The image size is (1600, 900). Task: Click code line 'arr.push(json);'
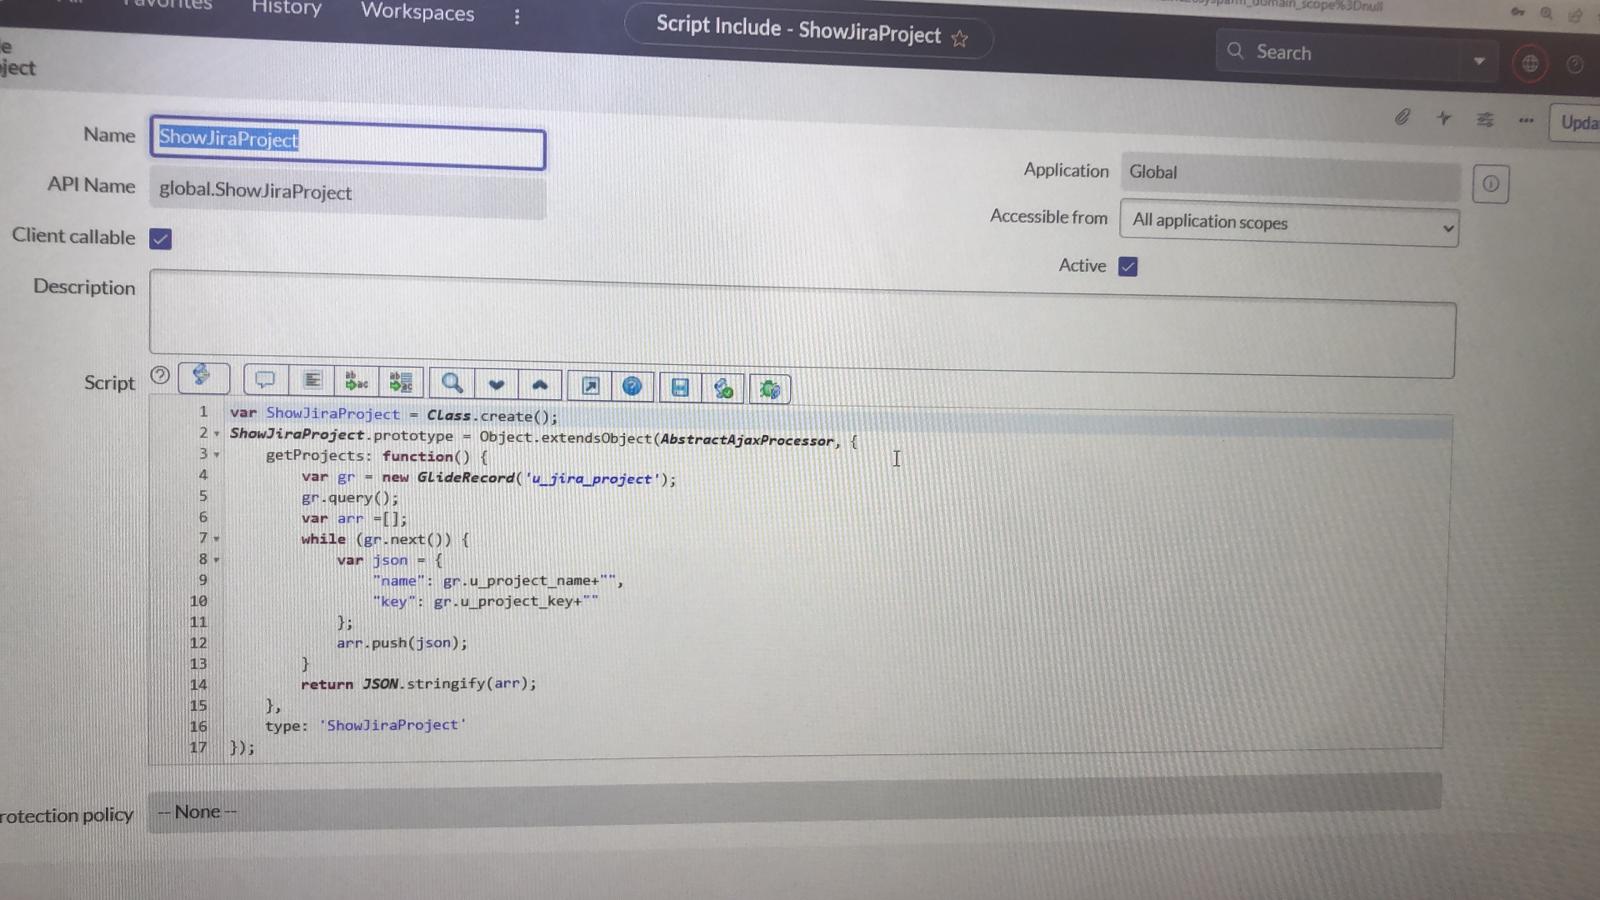(402, 643)
